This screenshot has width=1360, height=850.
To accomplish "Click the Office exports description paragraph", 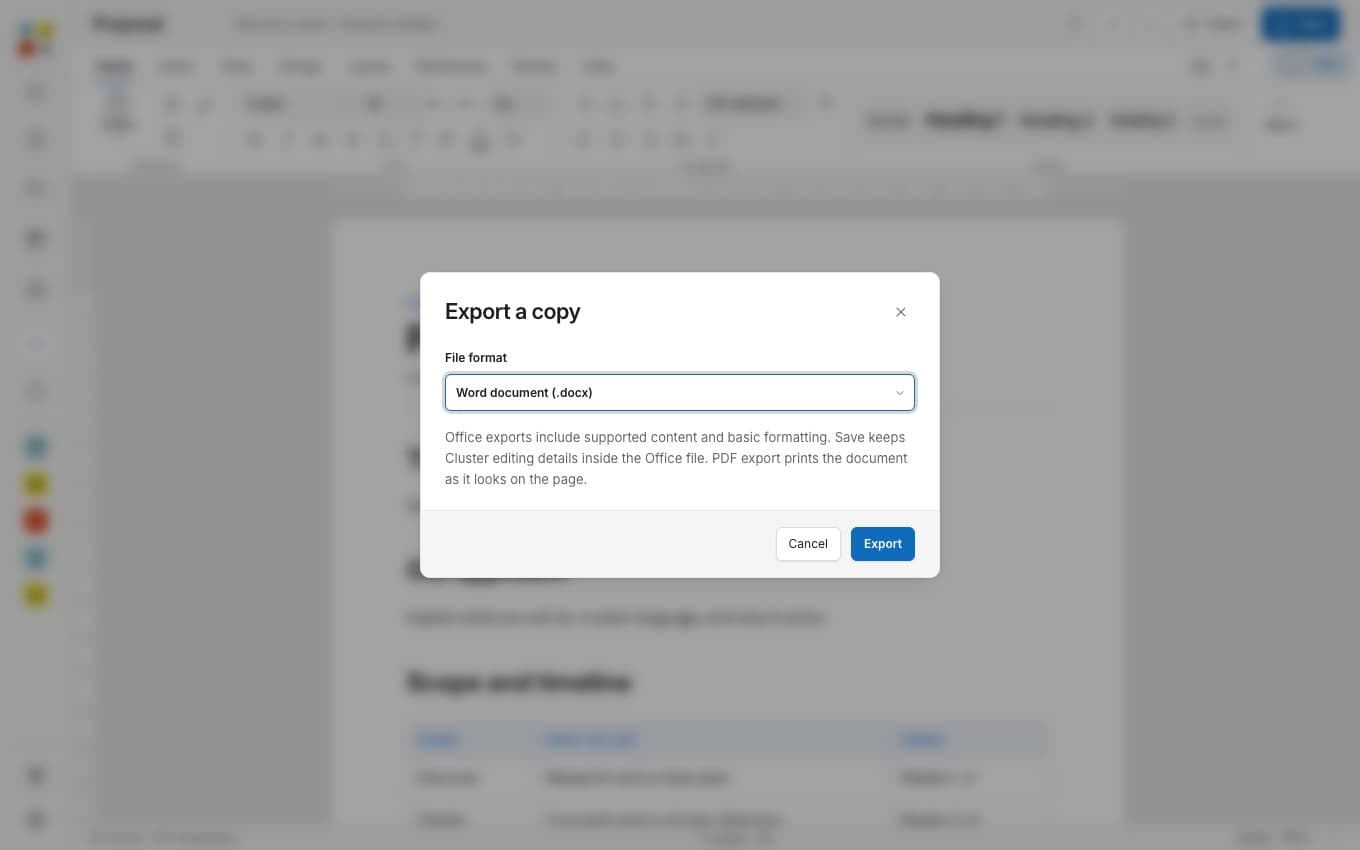I will 676,458.
